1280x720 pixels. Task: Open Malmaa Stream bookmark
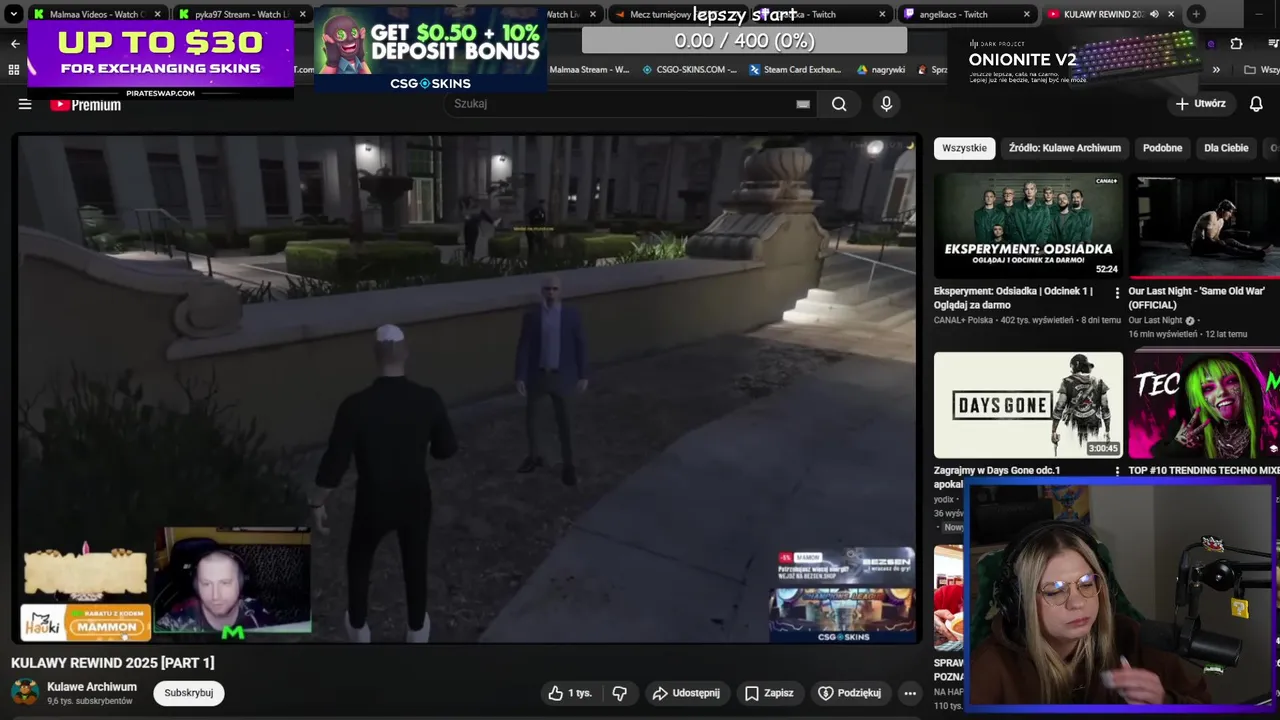click(x=589, y=70)
